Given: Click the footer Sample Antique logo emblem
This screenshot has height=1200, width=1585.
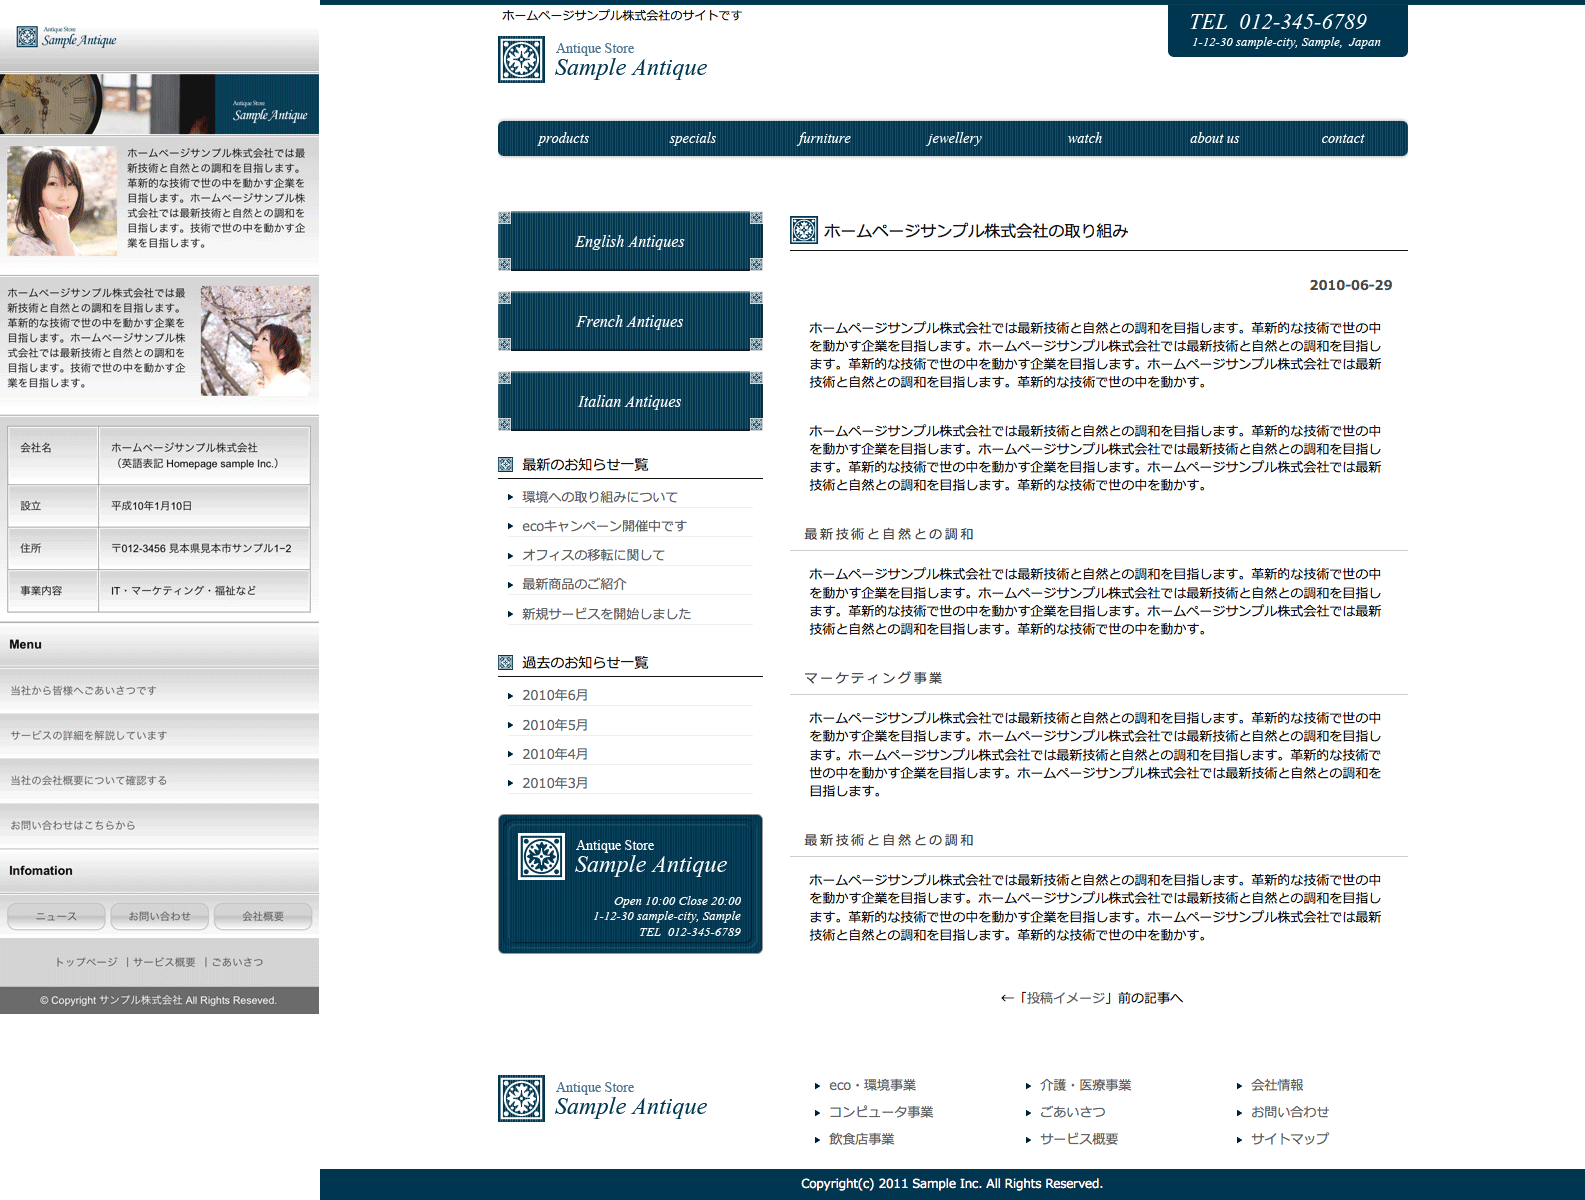Looking at the screenshot, I should click(521, 1098).
